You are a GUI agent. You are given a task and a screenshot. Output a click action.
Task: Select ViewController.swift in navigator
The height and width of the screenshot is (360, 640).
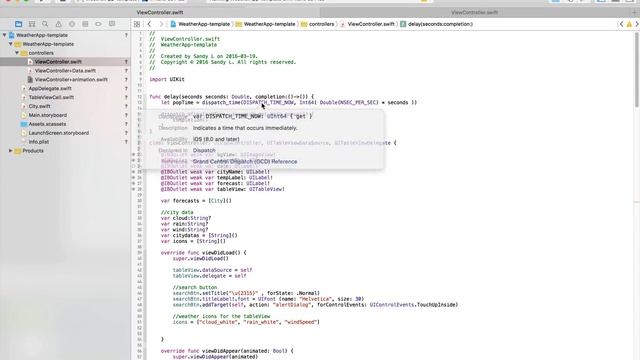(58, 62)
